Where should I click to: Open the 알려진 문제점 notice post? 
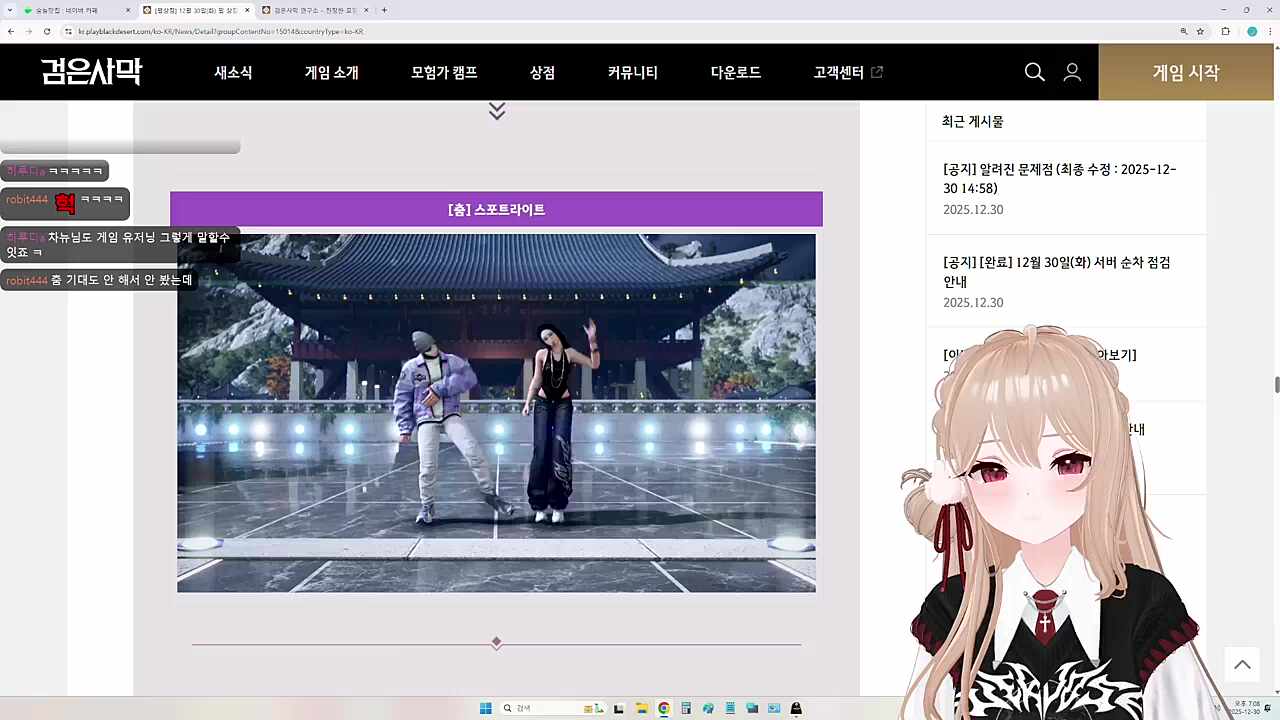click(1060, 178)
